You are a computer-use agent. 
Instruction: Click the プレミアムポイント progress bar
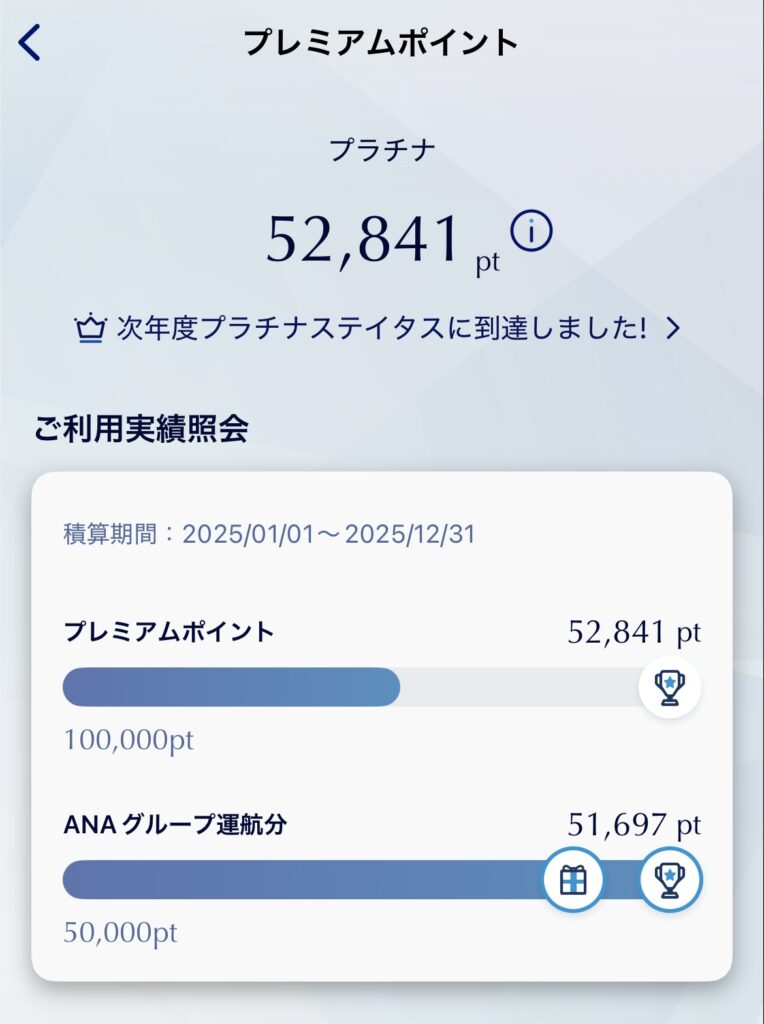coord(350,687)
